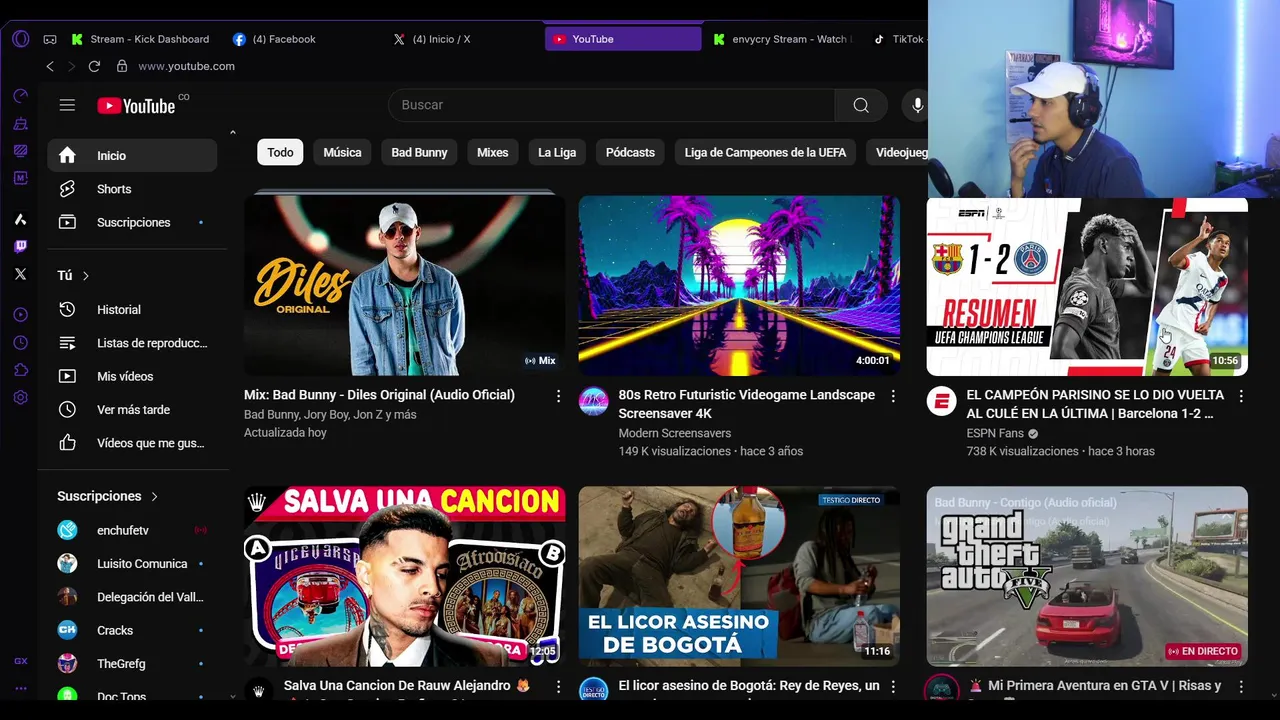Open the Opera GX main menu logo
The width and height of the screenshot is (1280, 720).
pos(20,39)
